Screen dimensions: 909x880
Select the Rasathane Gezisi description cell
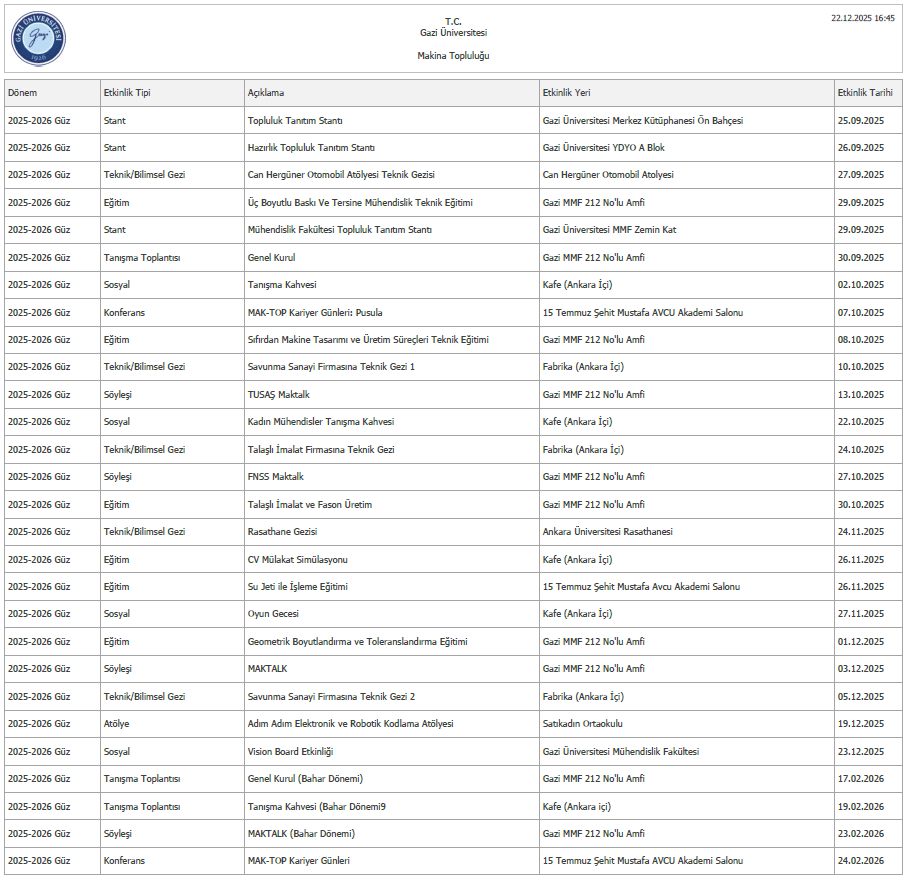pyautogui.click(x=282, y=532)
